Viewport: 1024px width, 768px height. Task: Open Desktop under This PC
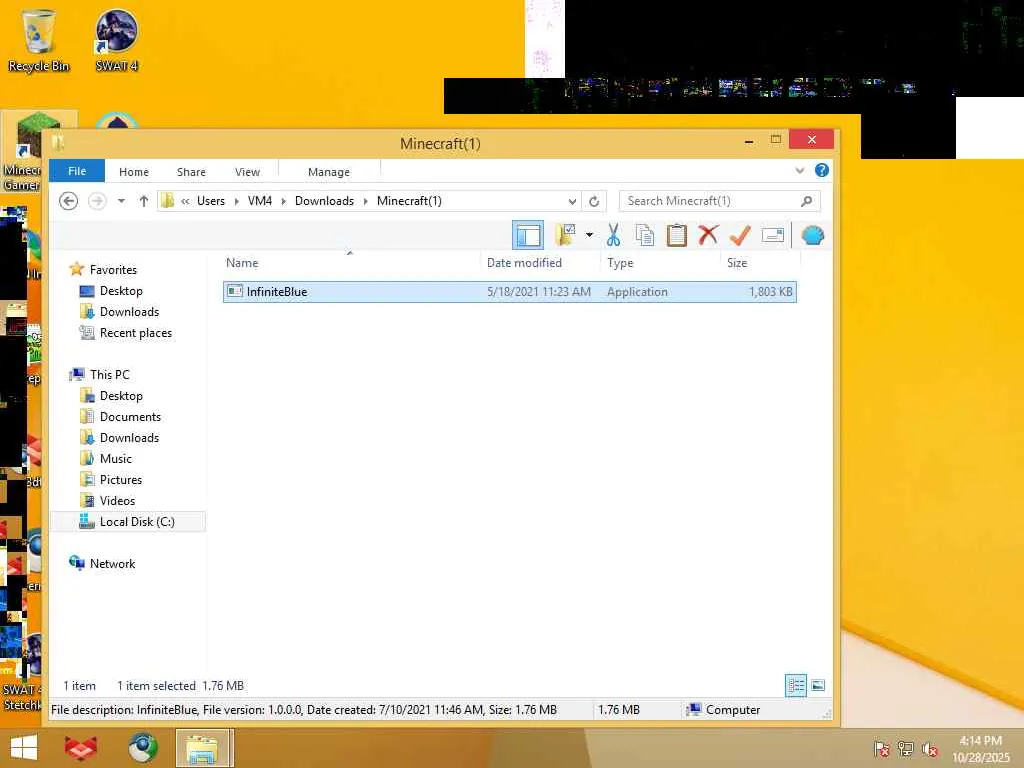pyautogui.click(x=121, y=396)
